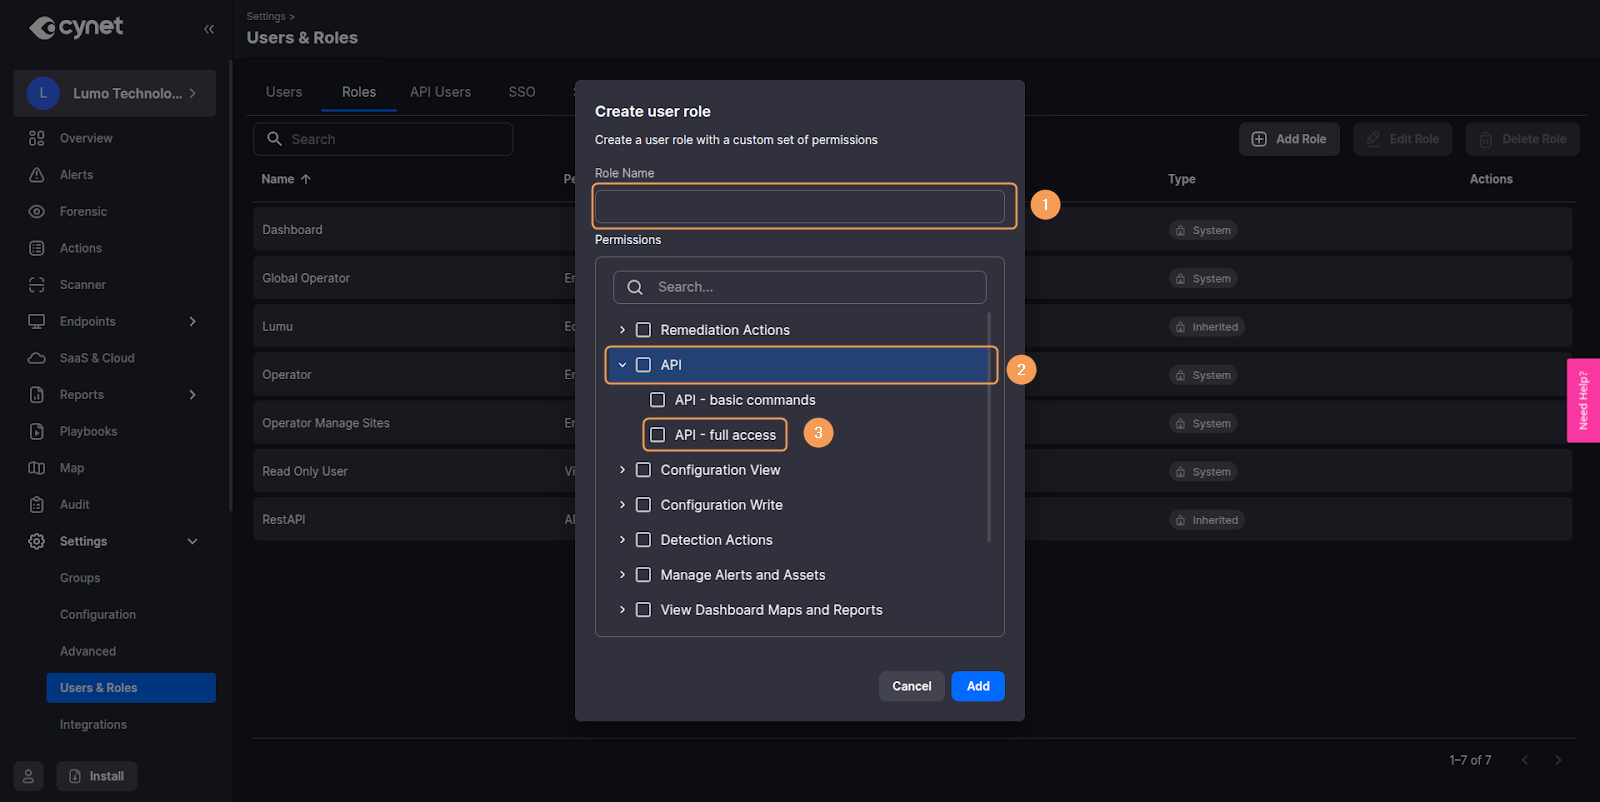Open Forensic via its eye icon

point(37,212)
